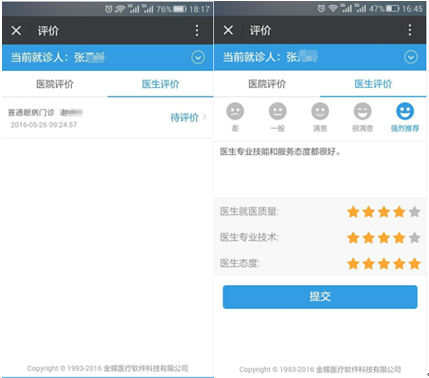The image size is (429, 378).
Task: Tap the Wi-Fi icon in right status bar
Action: point(333,9)
